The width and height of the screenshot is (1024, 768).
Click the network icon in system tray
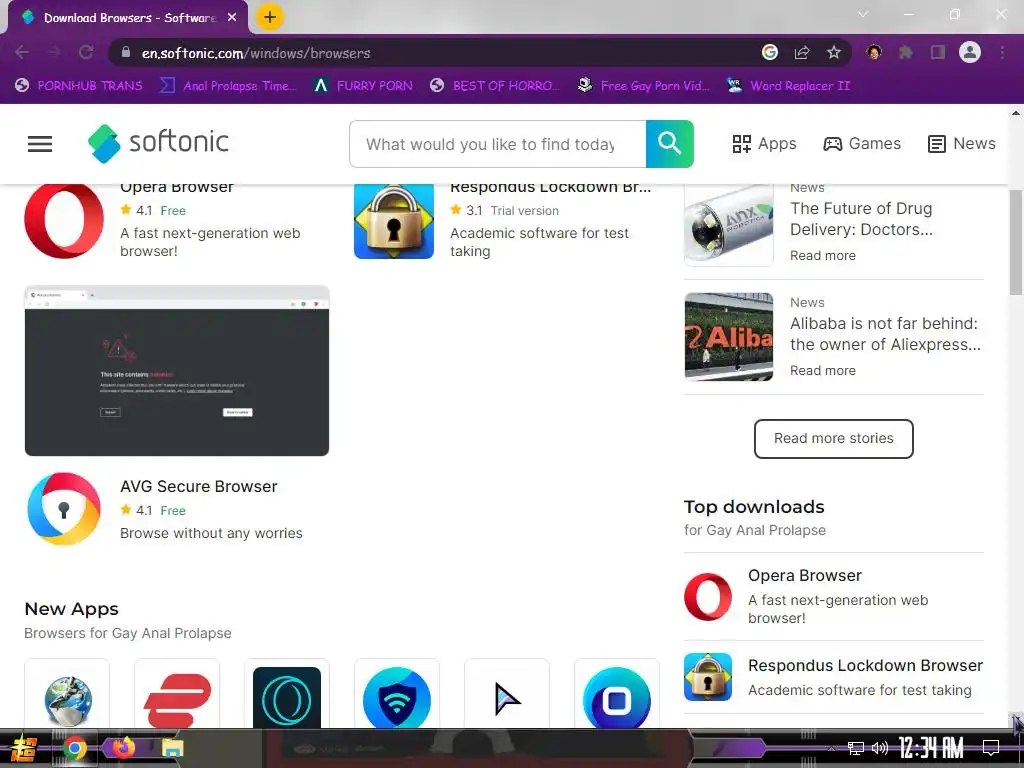(856, 748)
